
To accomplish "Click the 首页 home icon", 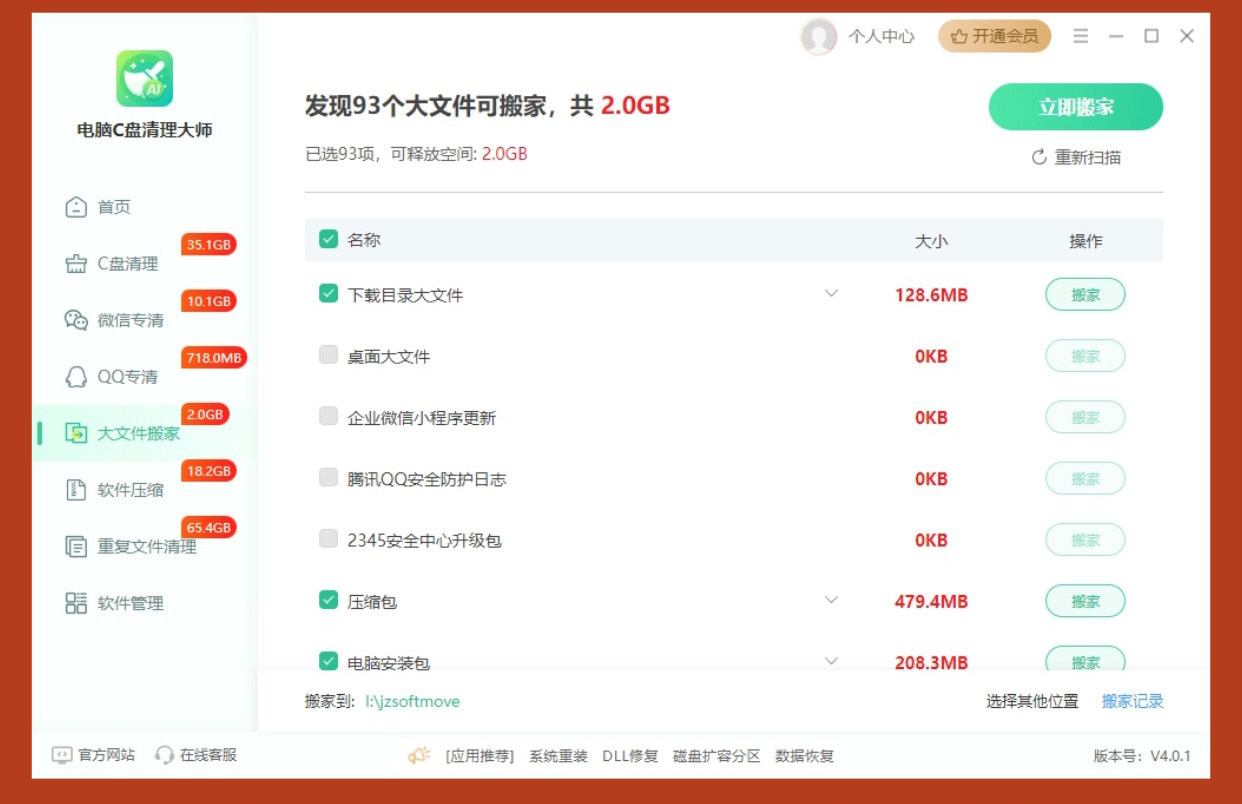I will coord(76,207).
